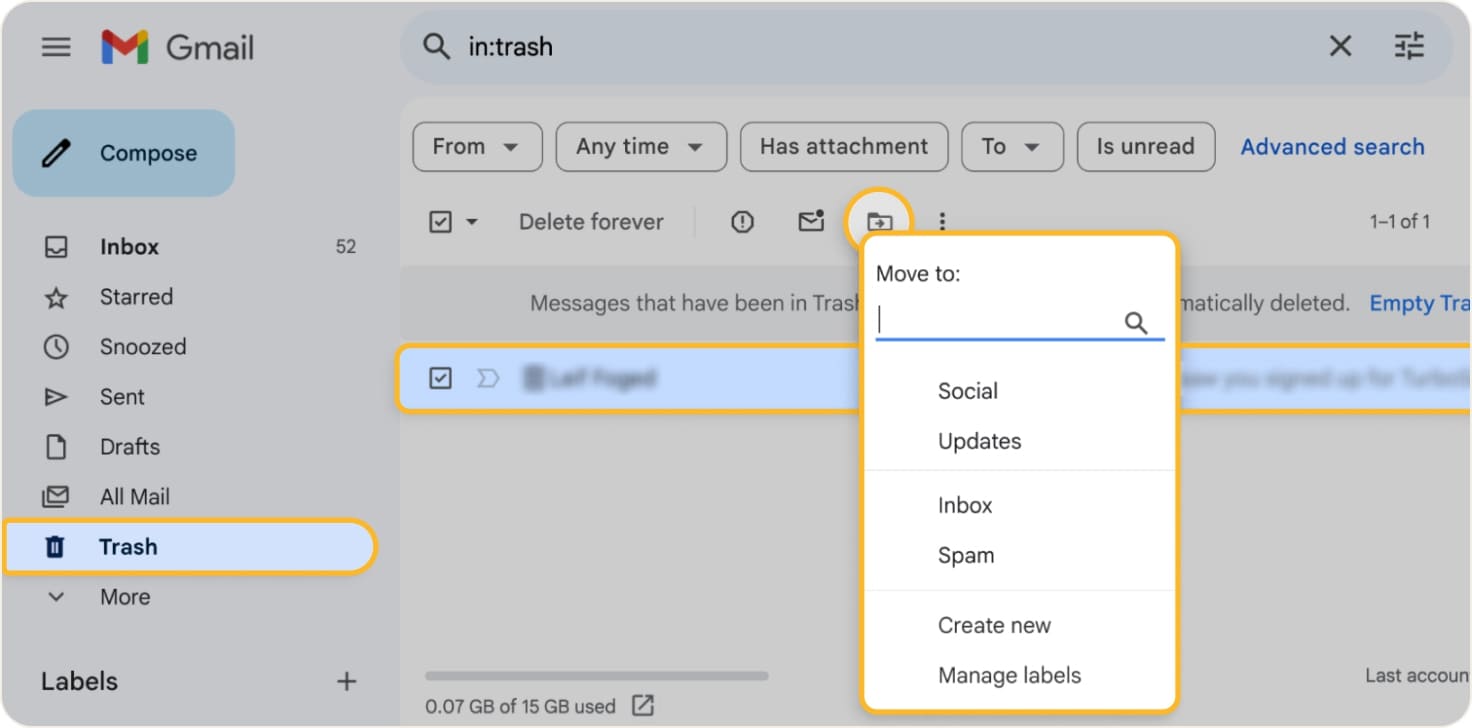This screenshot has width=1472, height=728.
Task: Open storage management external link icon
Action: 643,706
